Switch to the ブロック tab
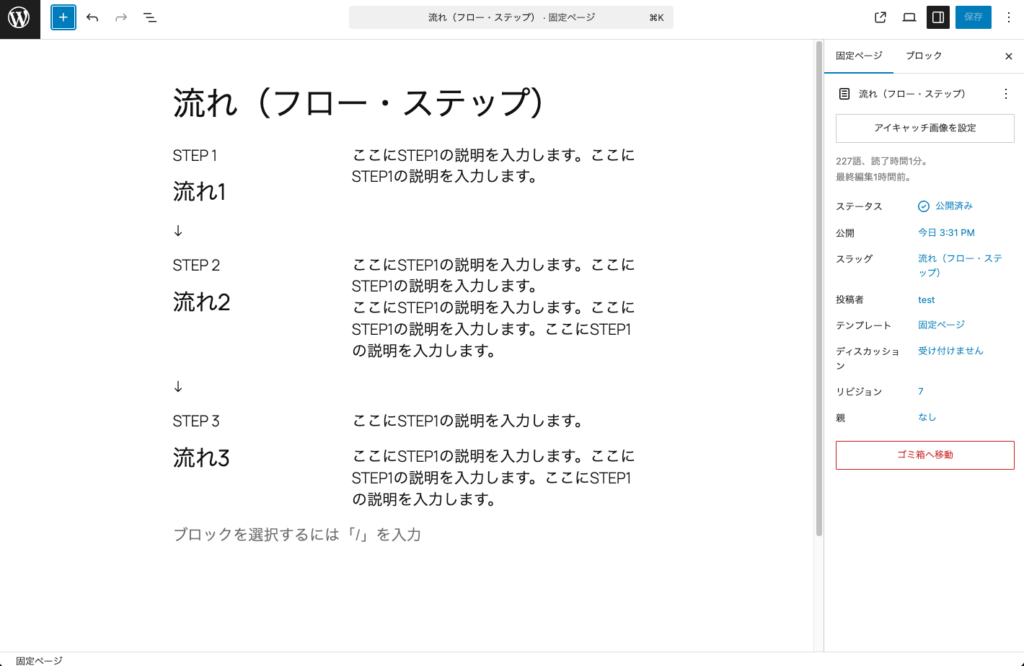The image size is (1024, 666). tap(923, 56)
